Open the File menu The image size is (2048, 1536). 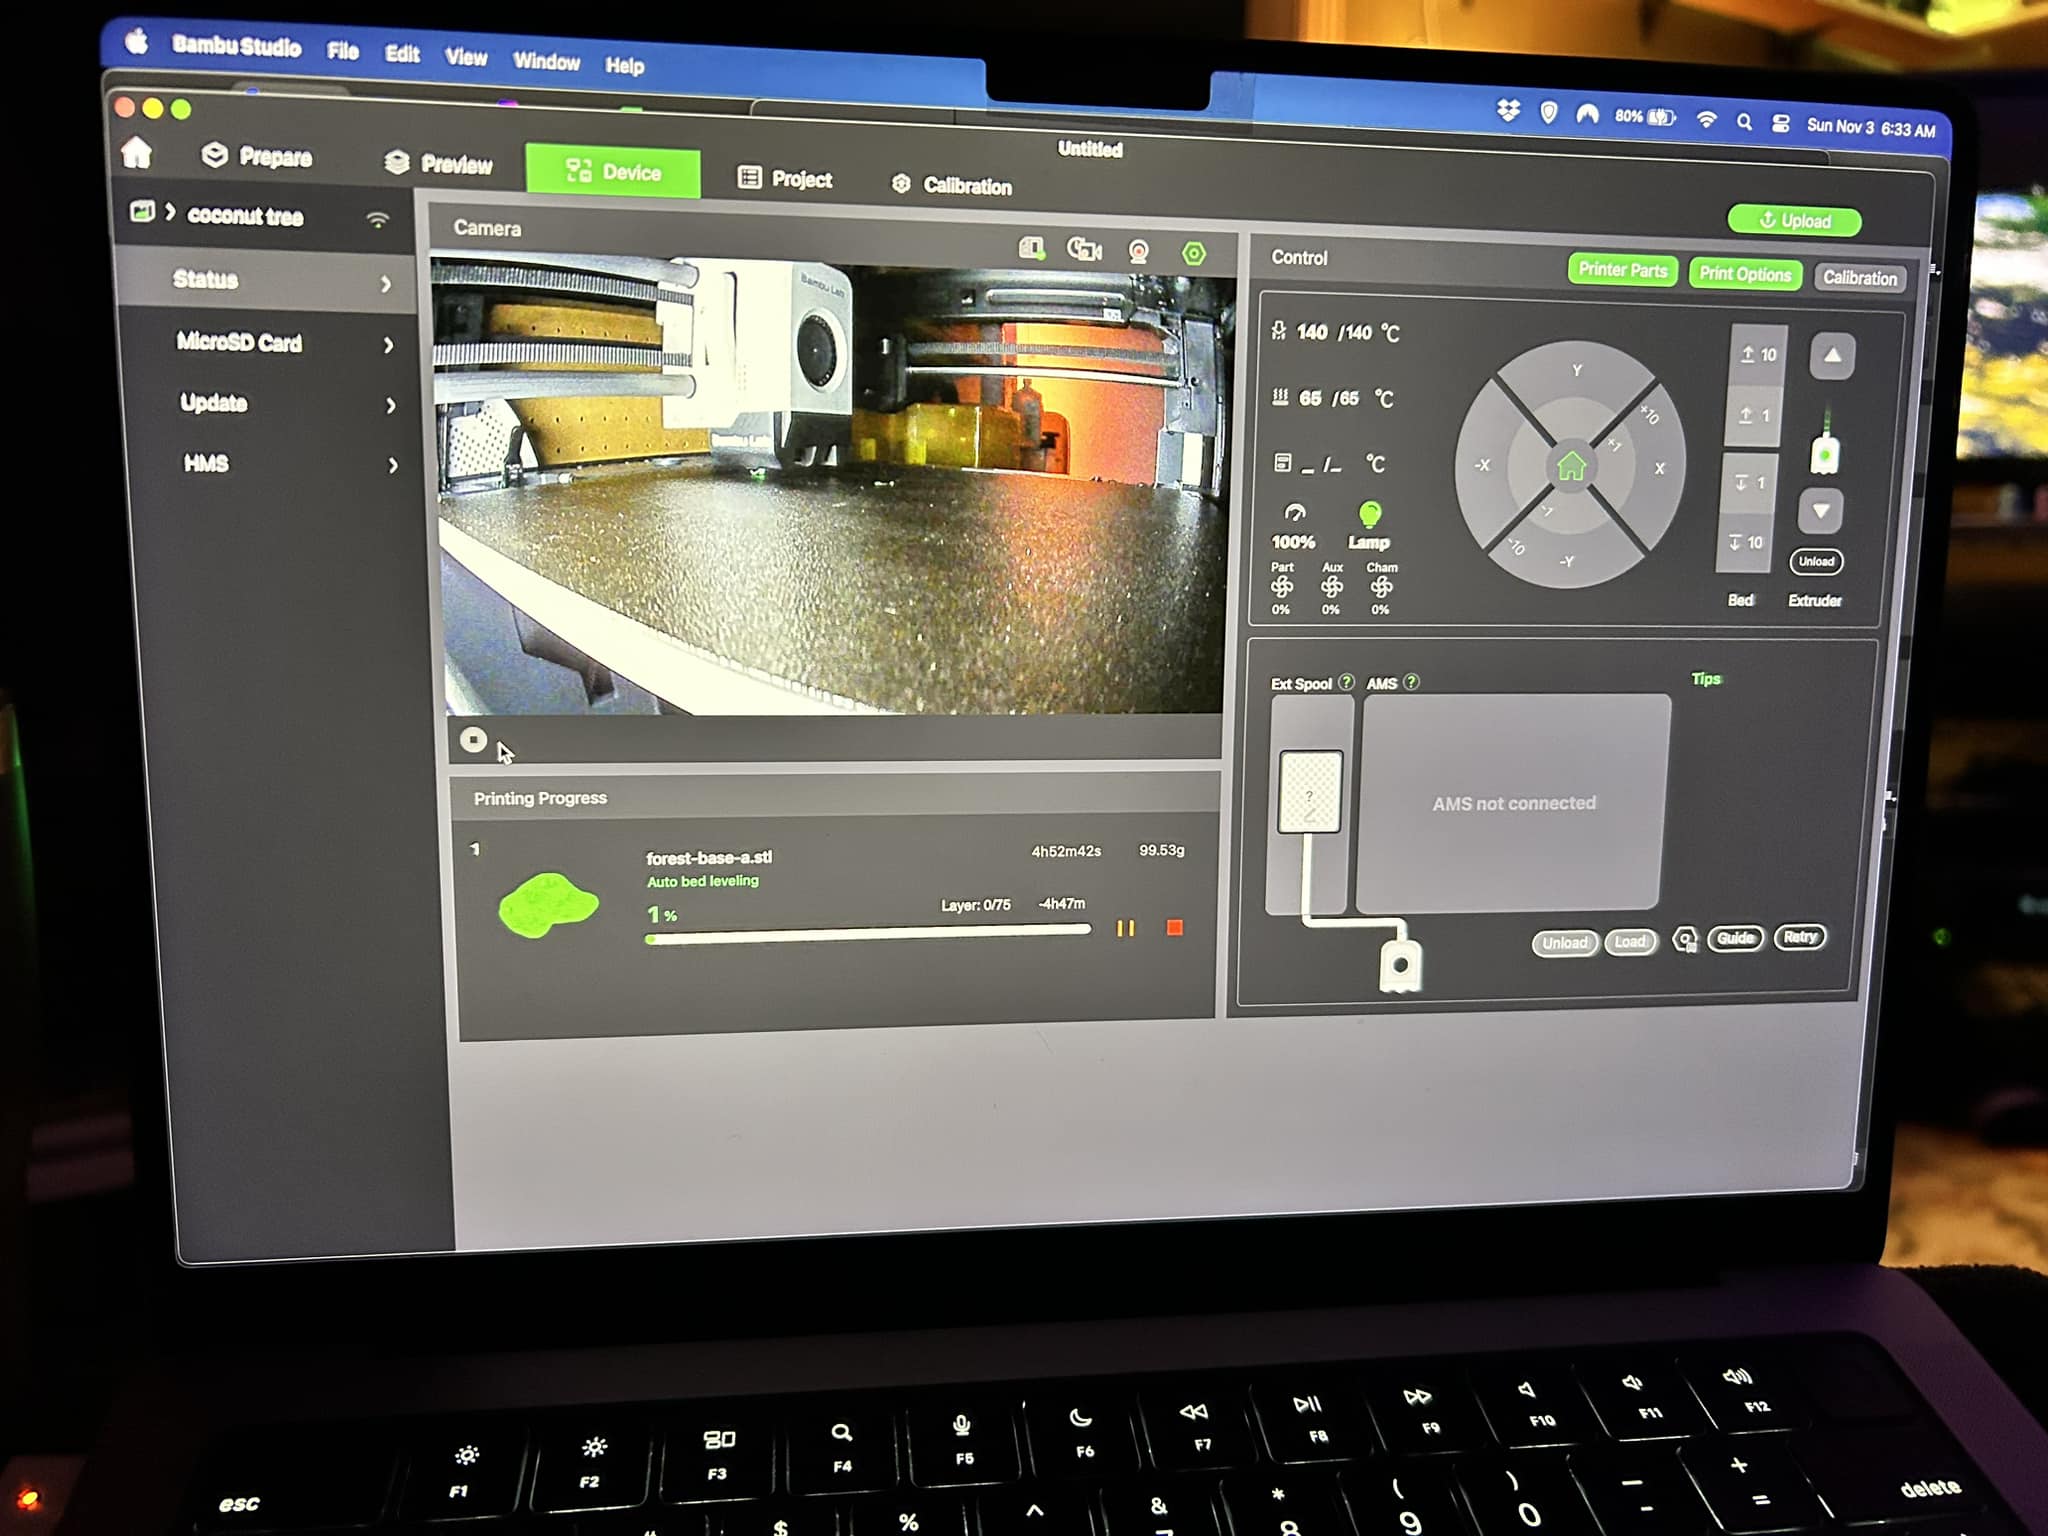click(342, 50)
